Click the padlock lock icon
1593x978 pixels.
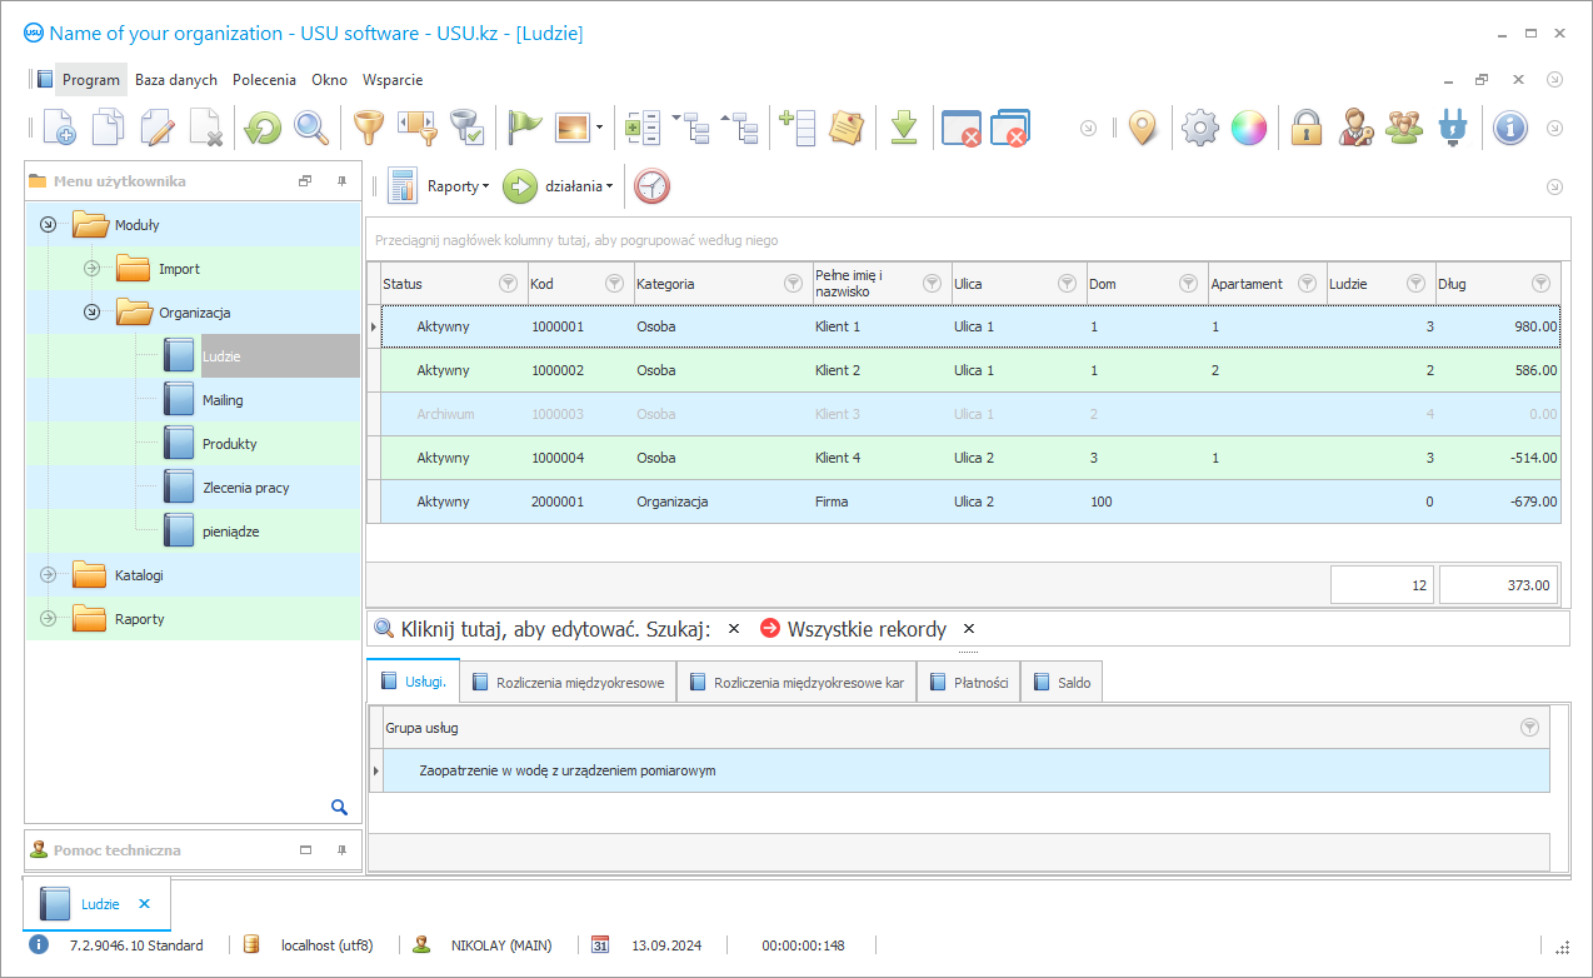coord(1306,128)
